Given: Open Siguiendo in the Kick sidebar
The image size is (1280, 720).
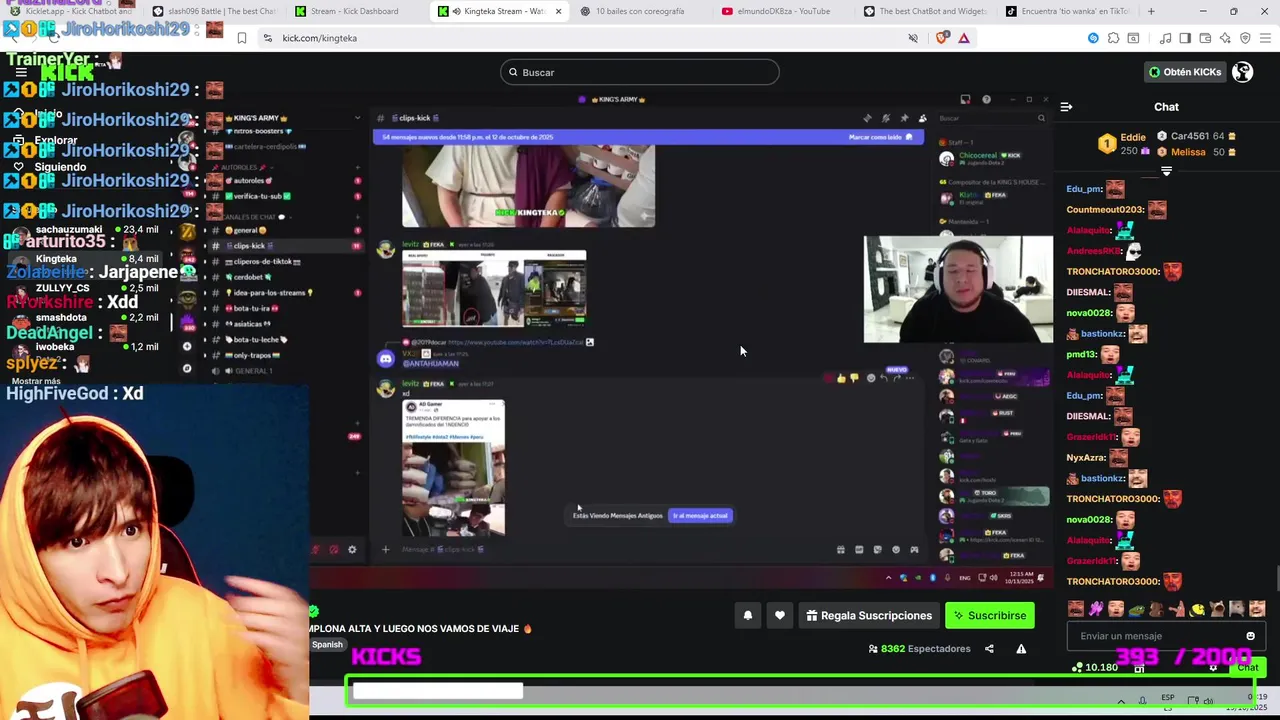Looking at the screenshot, I should pos(50,167).
